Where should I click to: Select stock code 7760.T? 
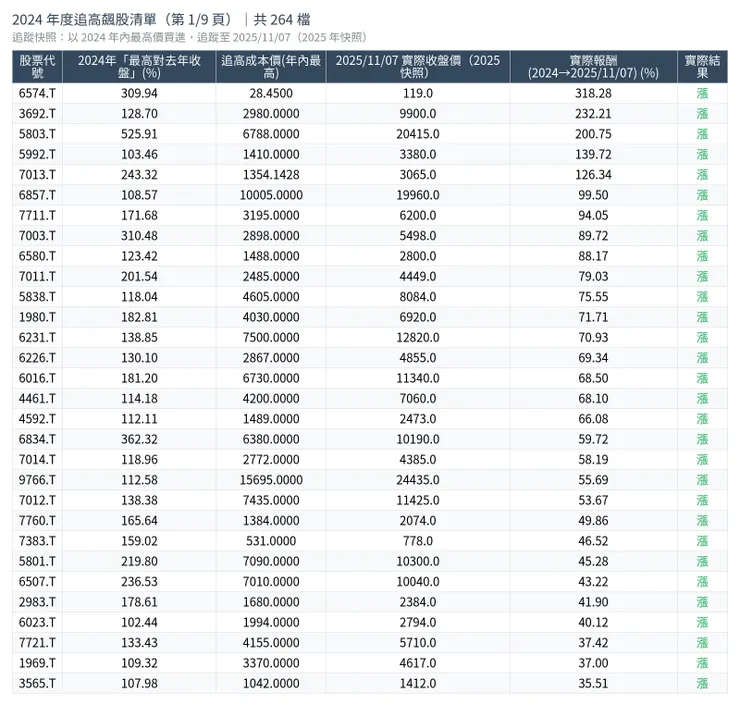[x=37, y=521]
